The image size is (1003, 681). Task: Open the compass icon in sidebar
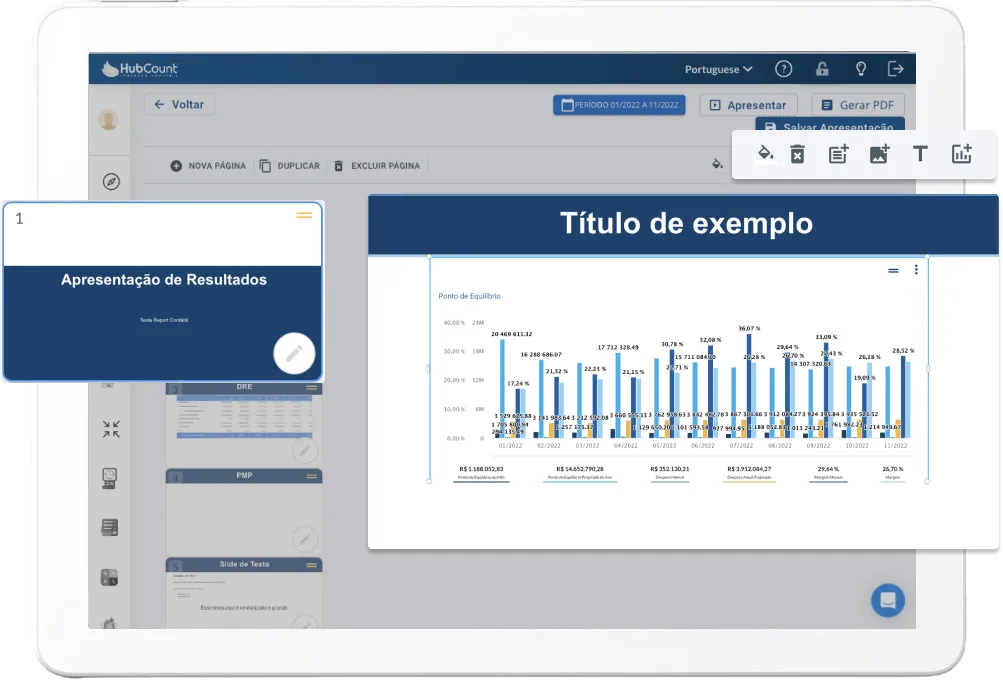[111, 182]
